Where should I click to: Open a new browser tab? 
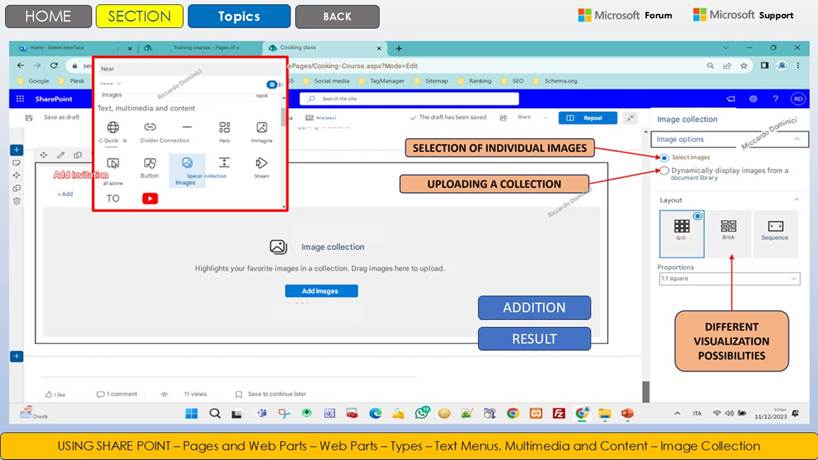(399, 48)
